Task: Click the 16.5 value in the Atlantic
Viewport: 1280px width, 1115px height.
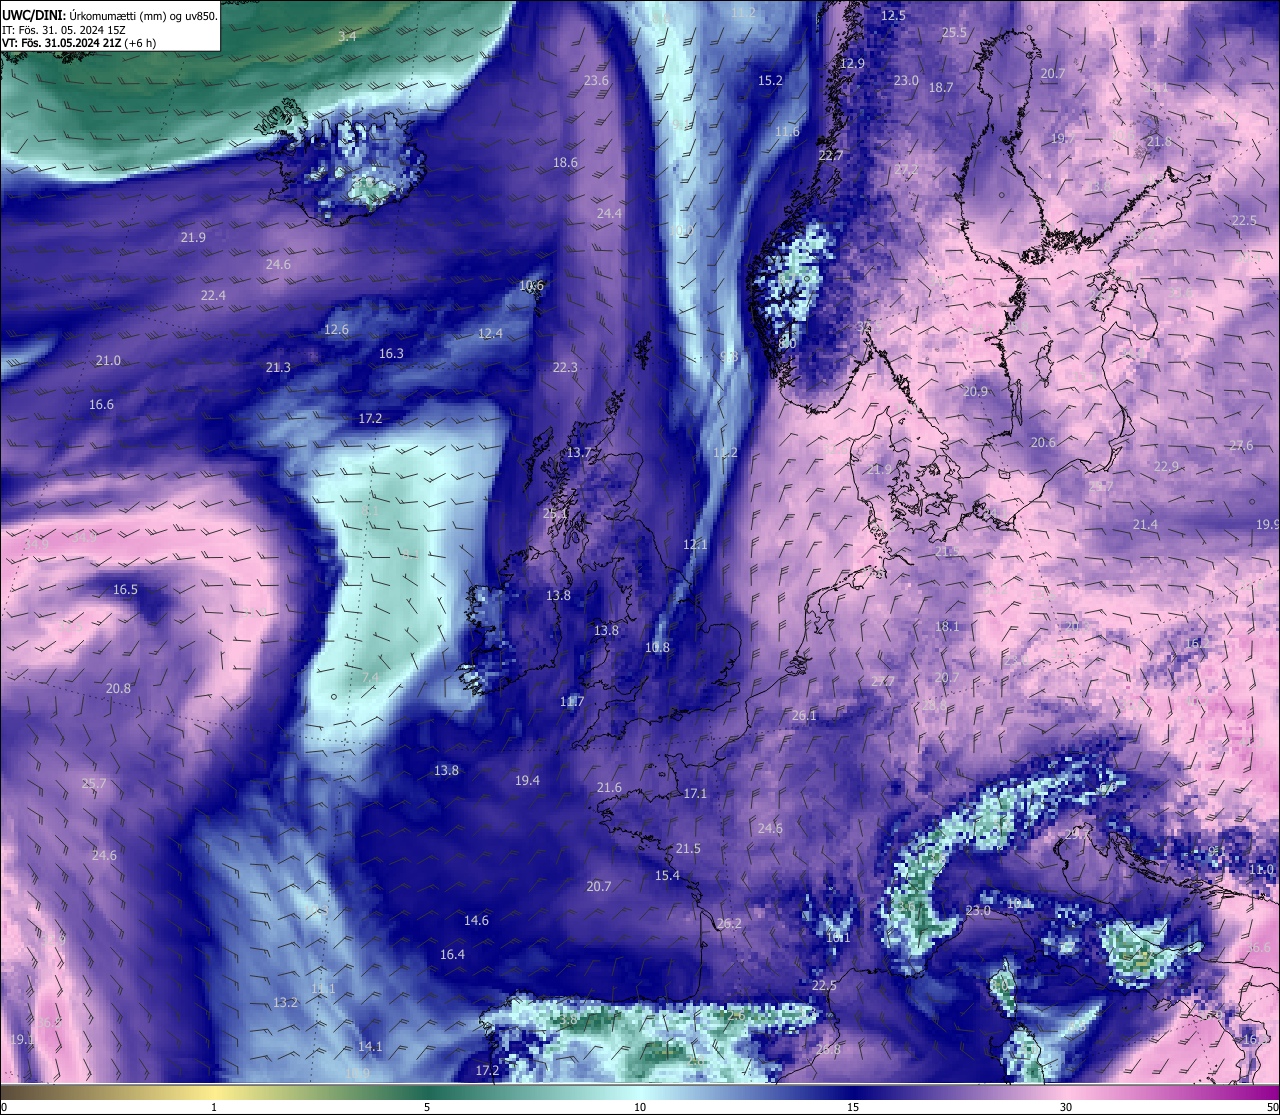Action: (x=125, y=590)
